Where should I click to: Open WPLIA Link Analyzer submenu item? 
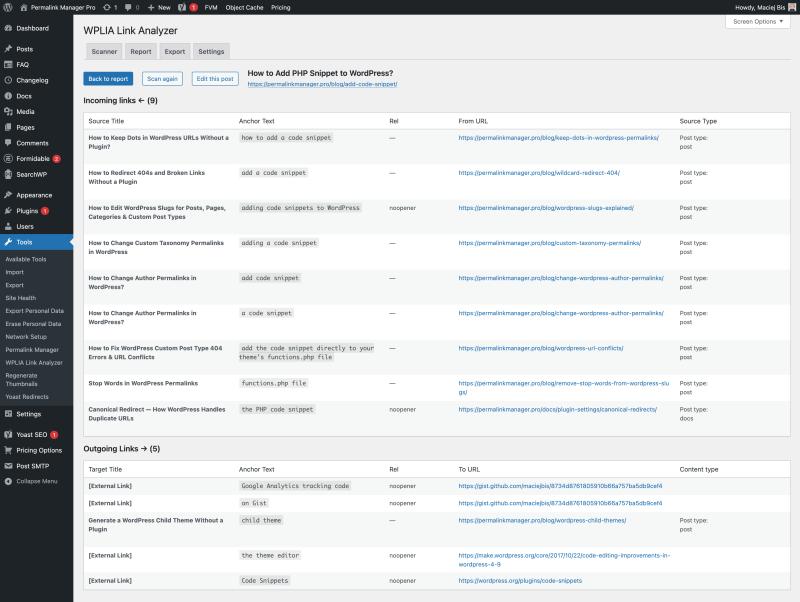coord(34,363)
